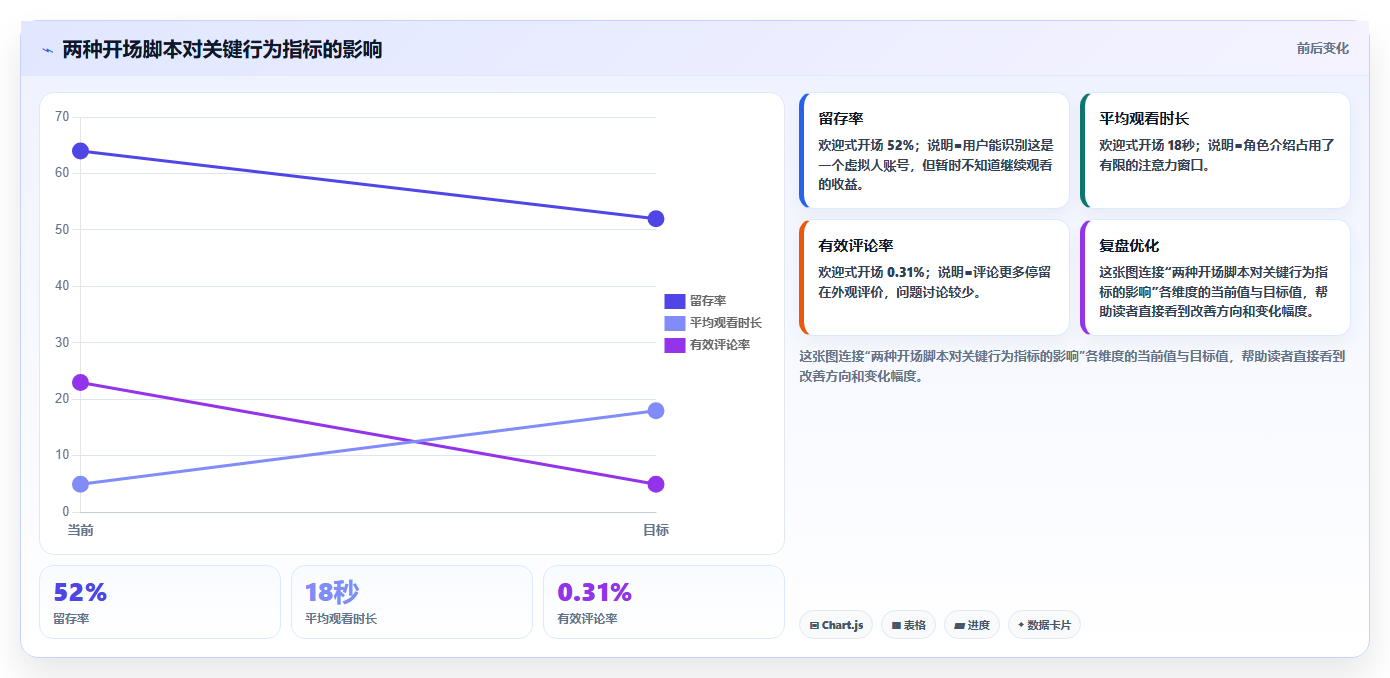The image size is (1390, 678).
Task: Toggle the 留存率 legend color box
Action: pos(674,301)
